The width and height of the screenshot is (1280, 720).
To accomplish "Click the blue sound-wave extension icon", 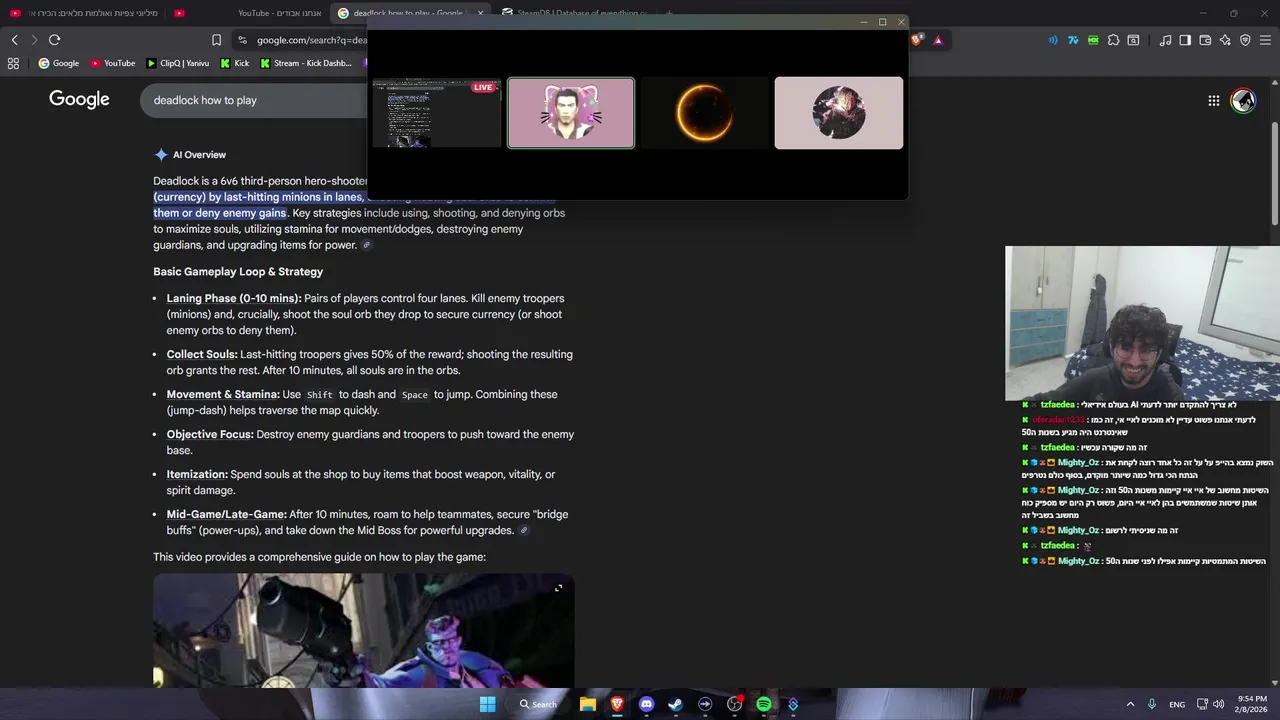I will (1053, 40).
